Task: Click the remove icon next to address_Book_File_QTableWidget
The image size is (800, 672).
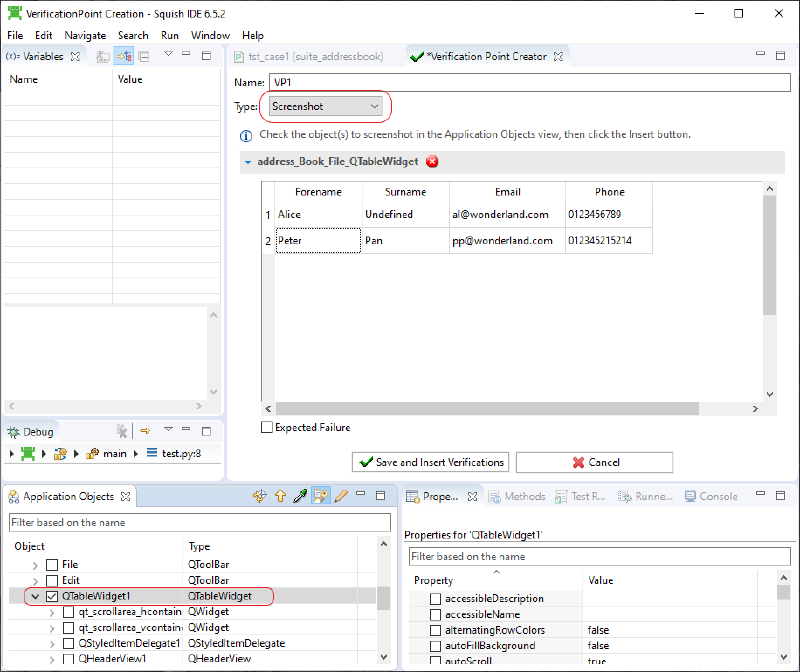Action: pyautogui.click(x=430, y=161)
